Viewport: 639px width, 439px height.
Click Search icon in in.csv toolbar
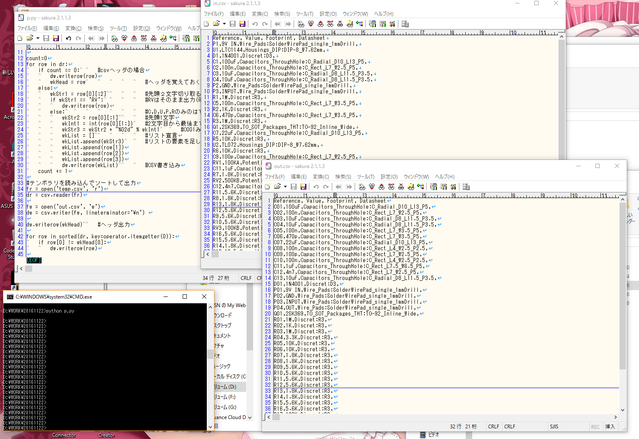[301, 24]
